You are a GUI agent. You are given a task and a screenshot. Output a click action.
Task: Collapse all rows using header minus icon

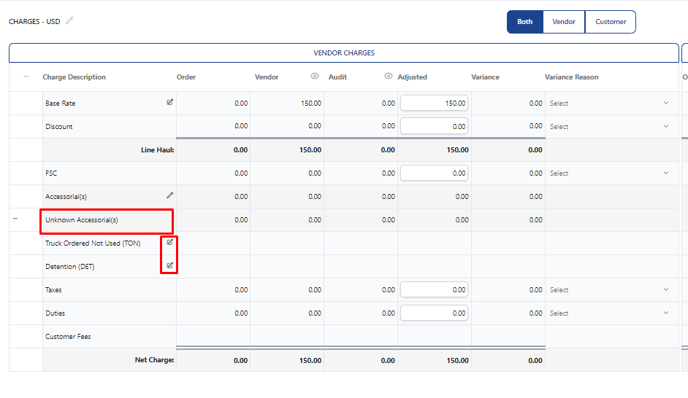pos(26,76)
